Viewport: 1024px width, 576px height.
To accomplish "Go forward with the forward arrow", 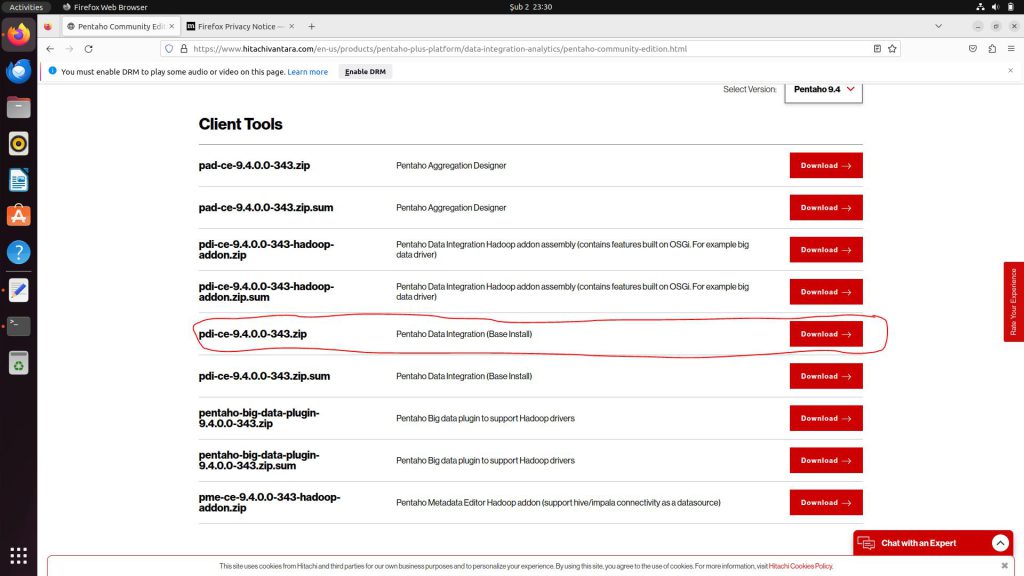I will pos(69,49).
